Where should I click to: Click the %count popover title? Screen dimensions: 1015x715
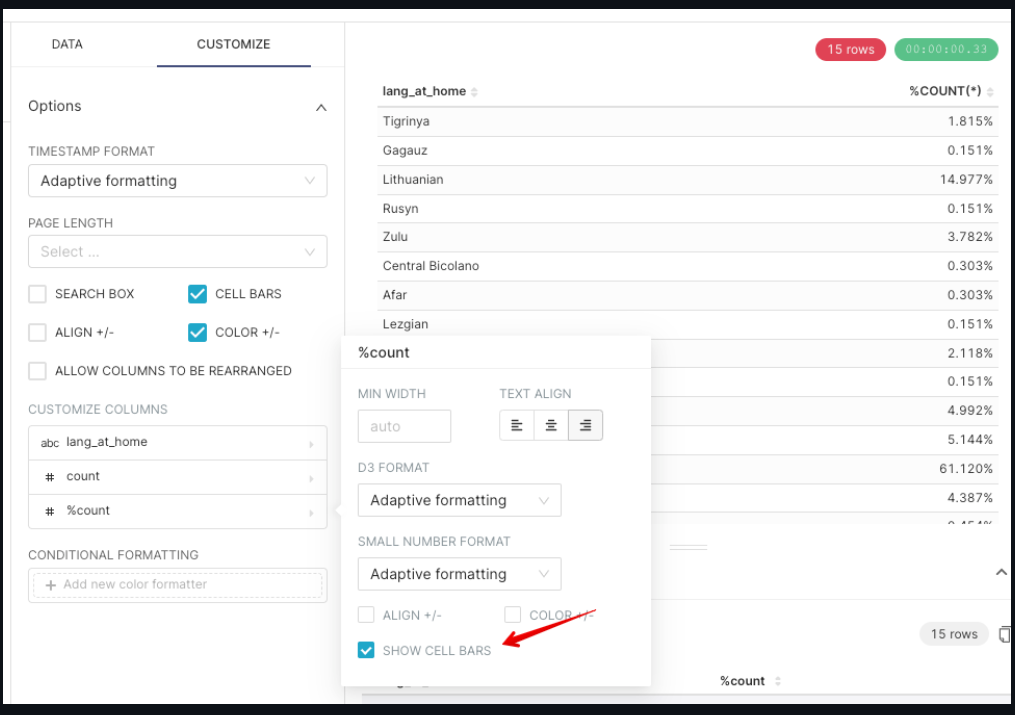(x=384, y=353)
